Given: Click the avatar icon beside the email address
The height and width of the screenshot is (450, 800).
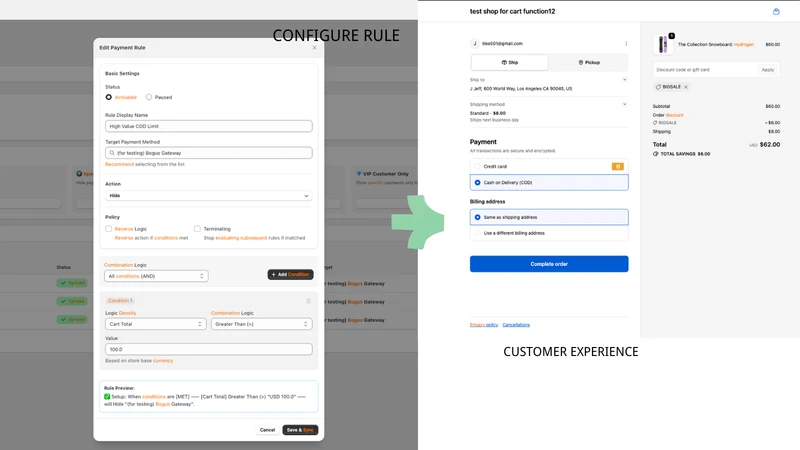Looking at the screenshot, I should [x=474, y=43].
